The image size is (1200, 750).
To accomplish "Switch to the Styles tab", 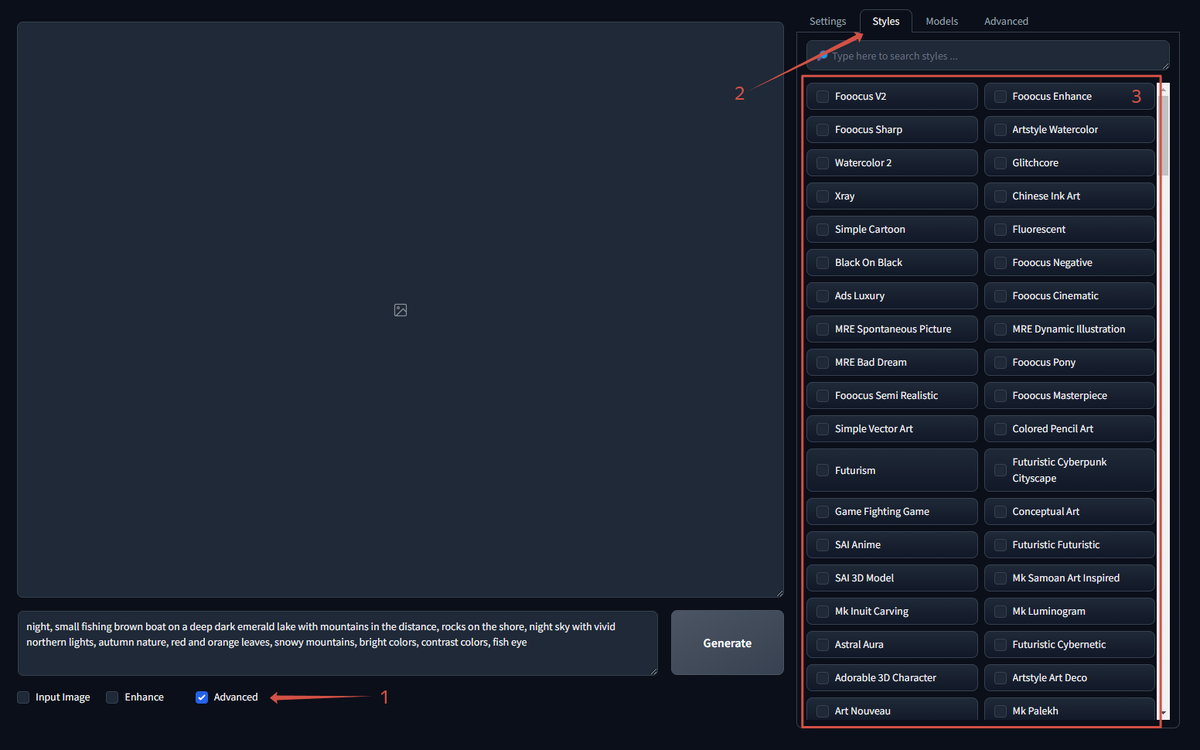I will point(885,21).
